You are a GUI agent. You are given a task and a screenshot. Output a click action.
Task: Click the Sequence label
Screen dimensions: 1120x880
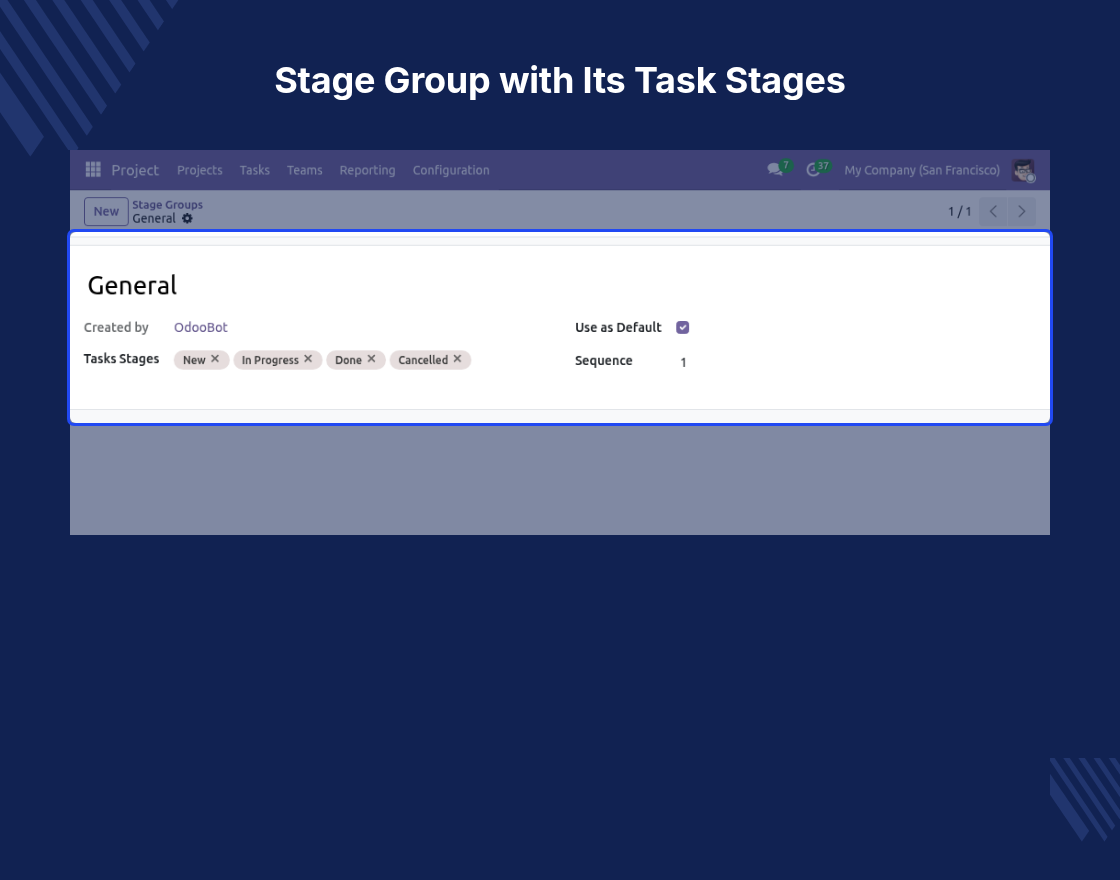[x=604, y=361]
